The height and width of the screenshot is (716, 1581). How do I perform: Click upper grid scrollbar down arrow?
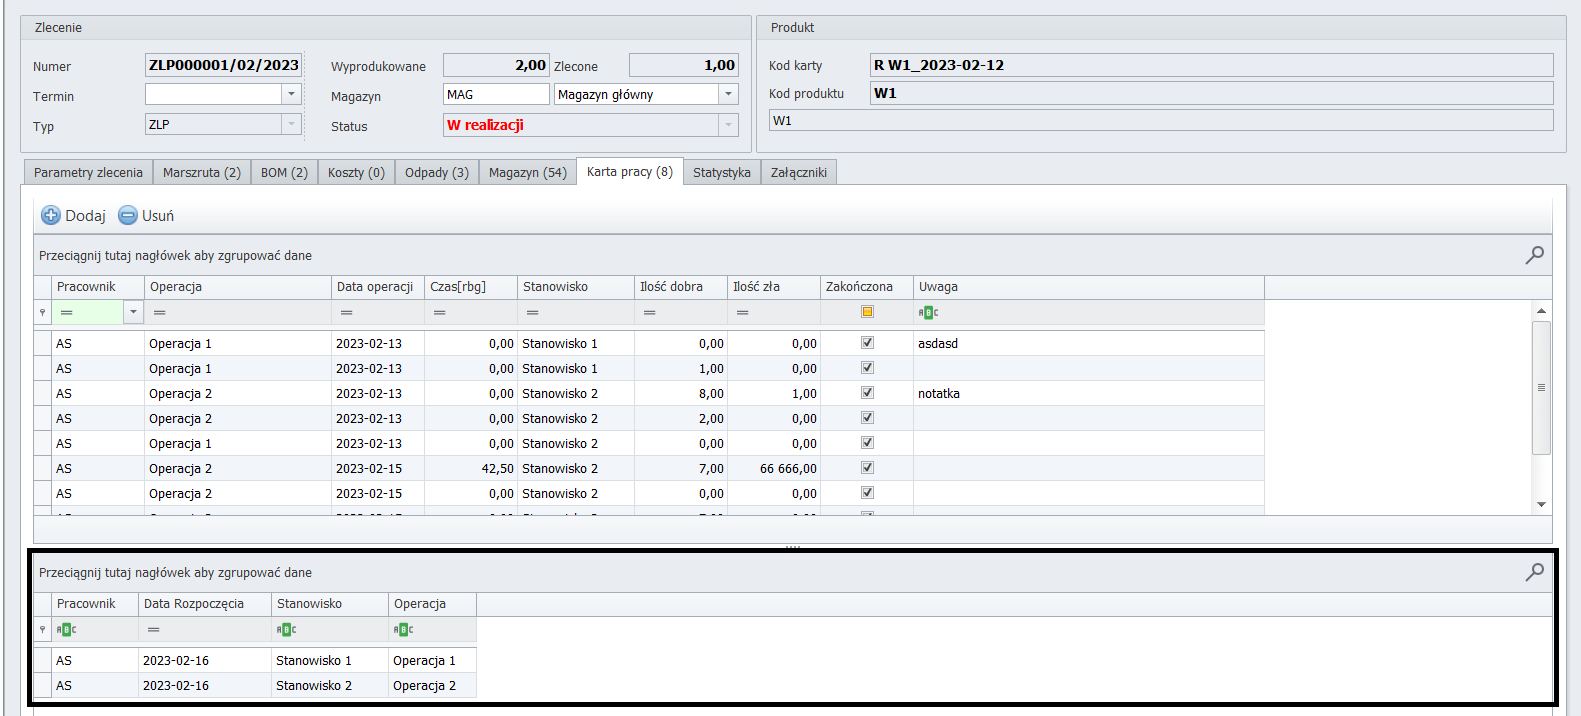click(x=1541, y=505)
